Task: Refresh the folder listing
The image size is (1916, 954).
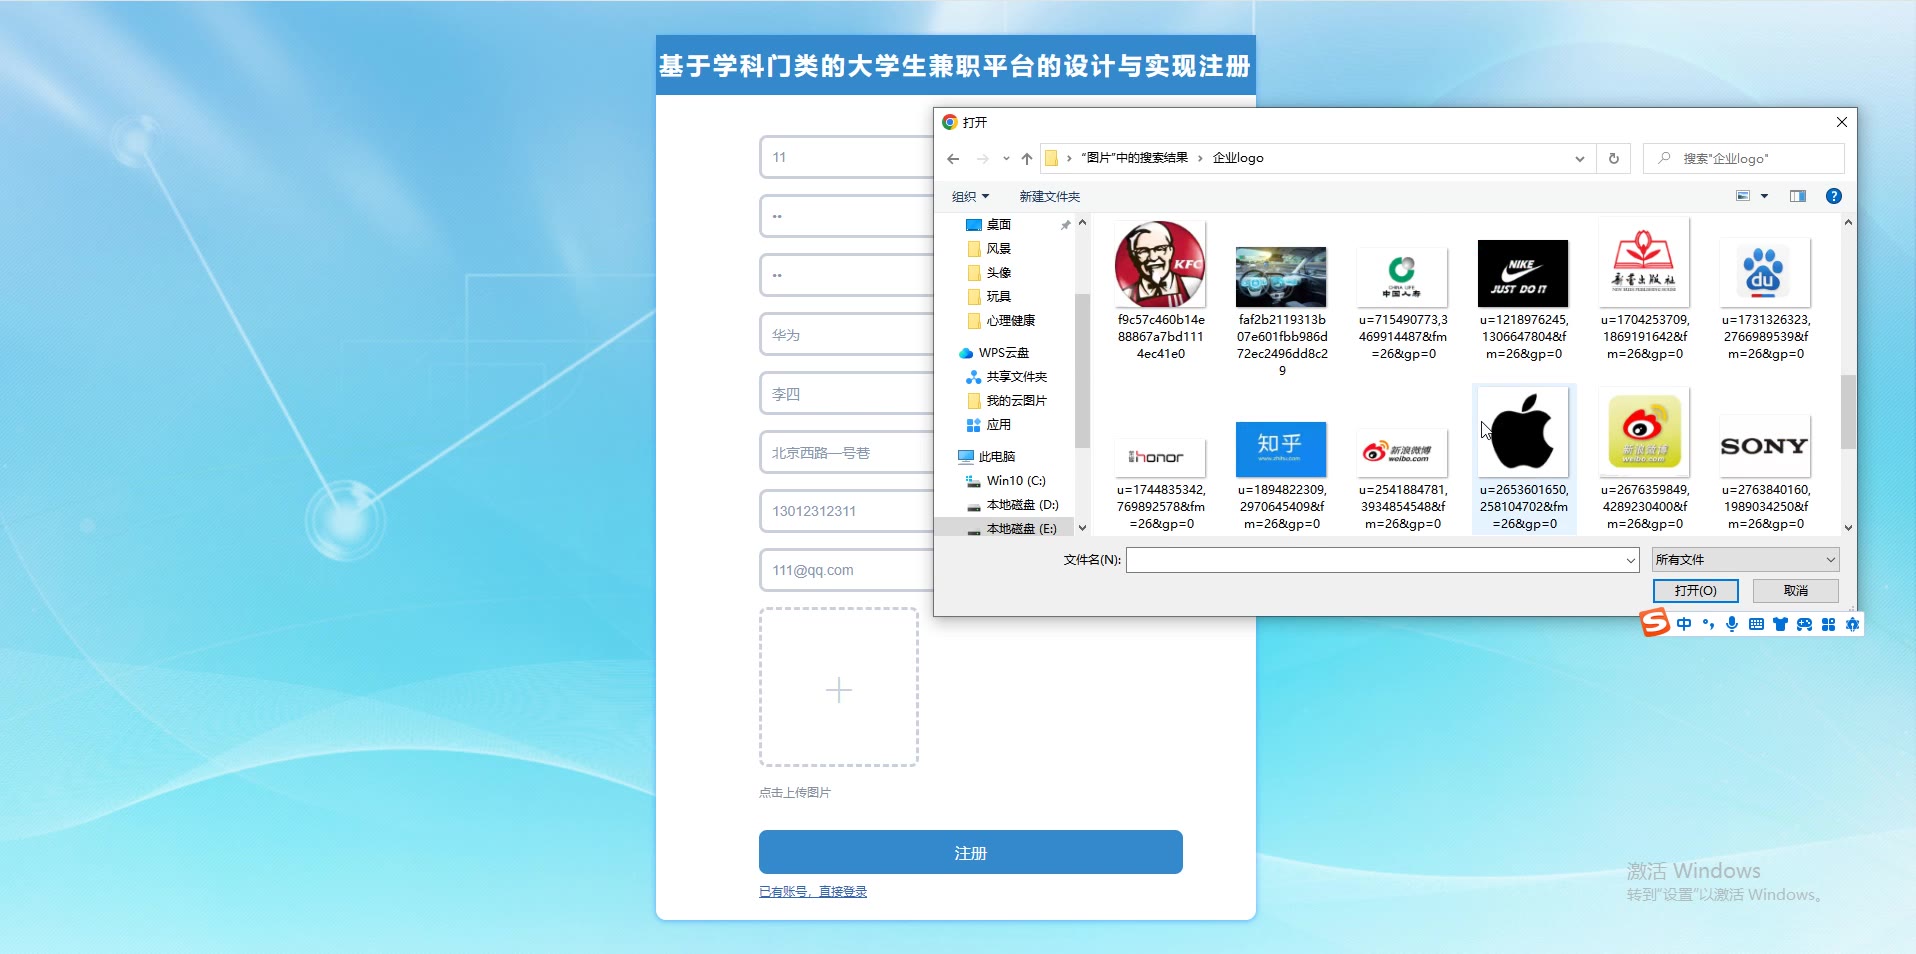Action: (1613, 158)
